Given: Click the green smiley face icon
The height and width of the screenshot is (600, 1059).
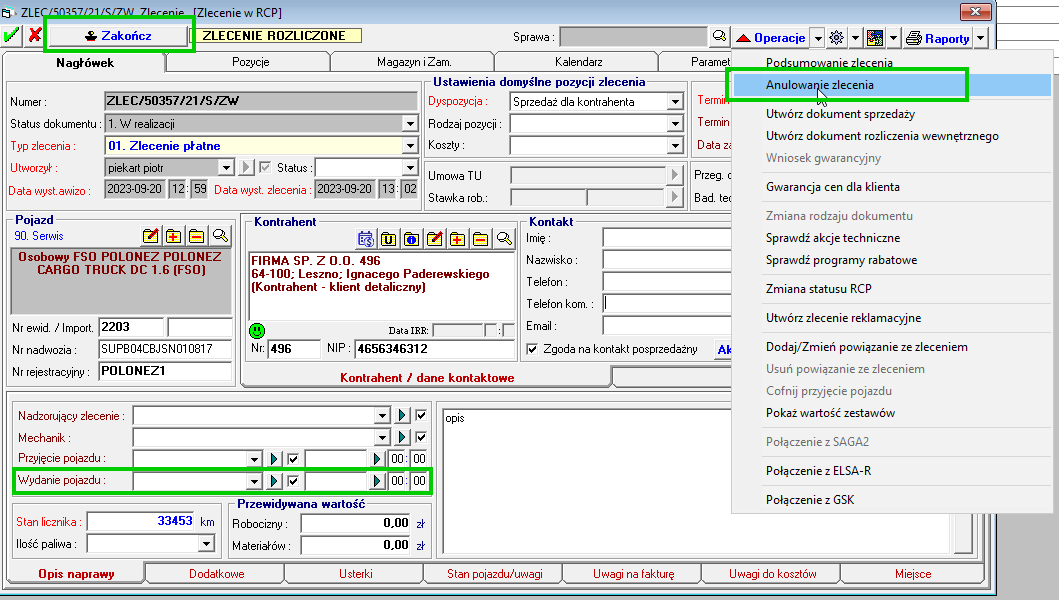Looking at the screenshot, I should tap(258, 330).
